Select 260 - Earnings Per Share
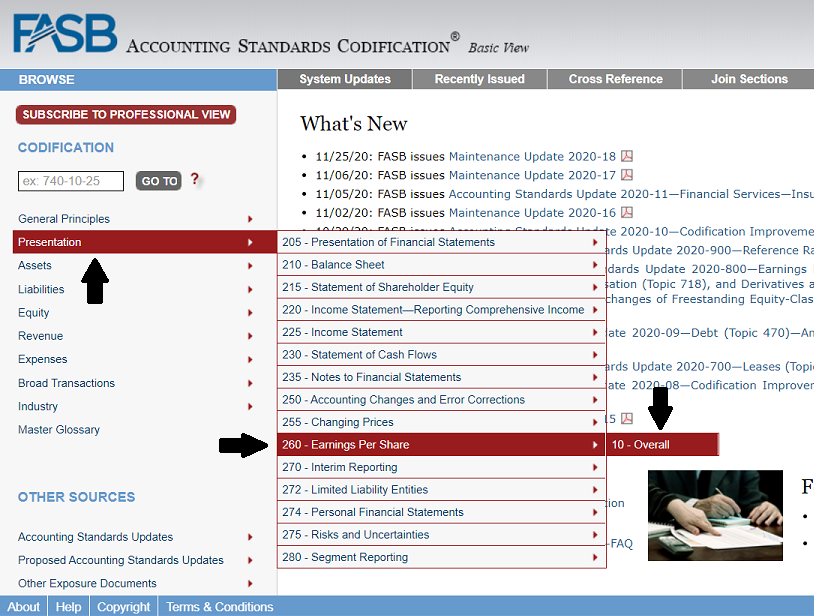Viewport: 814px width, 616px height. pos(441,445)
